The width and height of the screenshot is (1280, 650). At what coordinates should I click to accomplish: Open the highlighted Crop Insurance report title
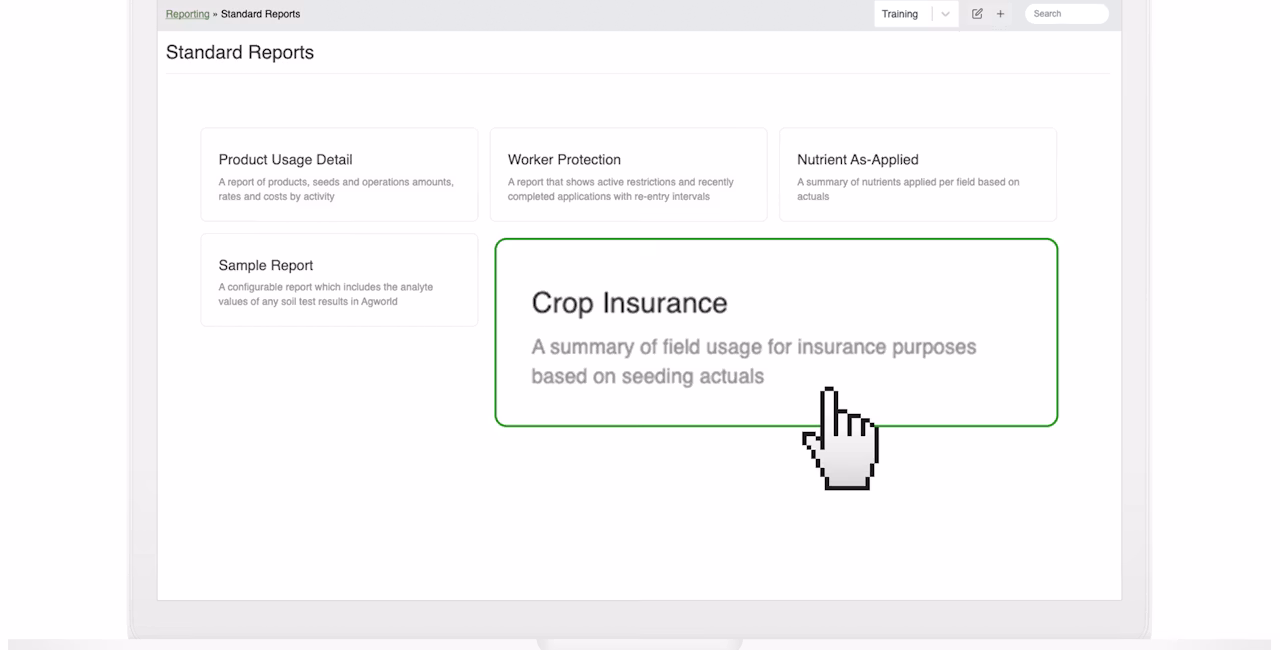(629, 303)
